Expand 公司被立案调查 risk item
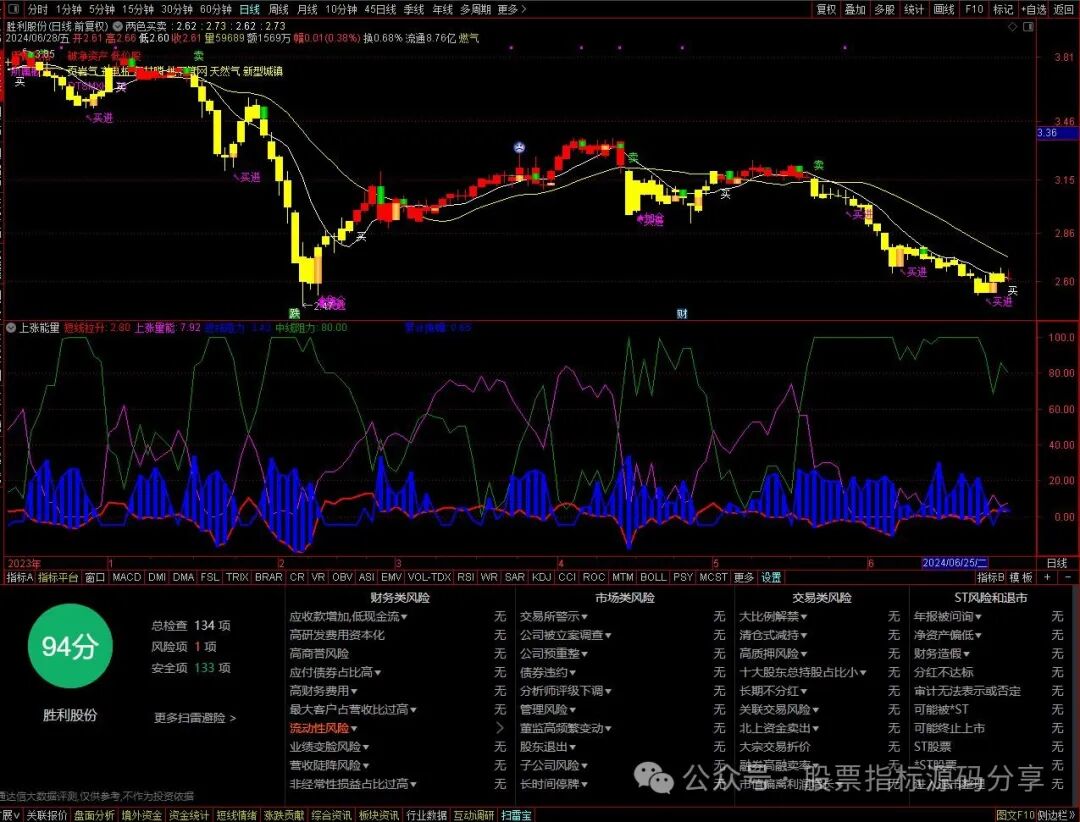The height and width of the screenshot is (822, 1080). 565,635
